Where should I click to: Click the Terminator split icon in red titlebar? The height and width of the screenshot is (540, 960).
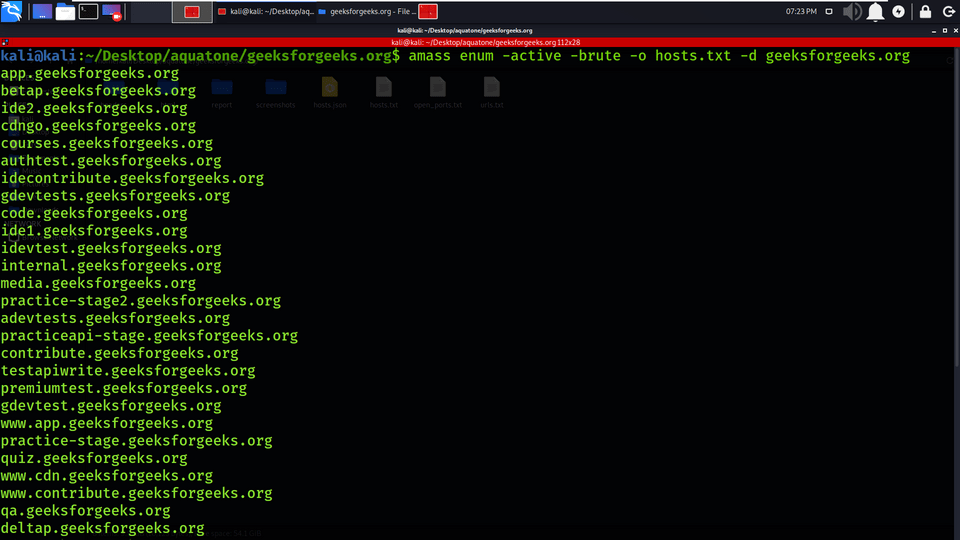coord(5,42)
